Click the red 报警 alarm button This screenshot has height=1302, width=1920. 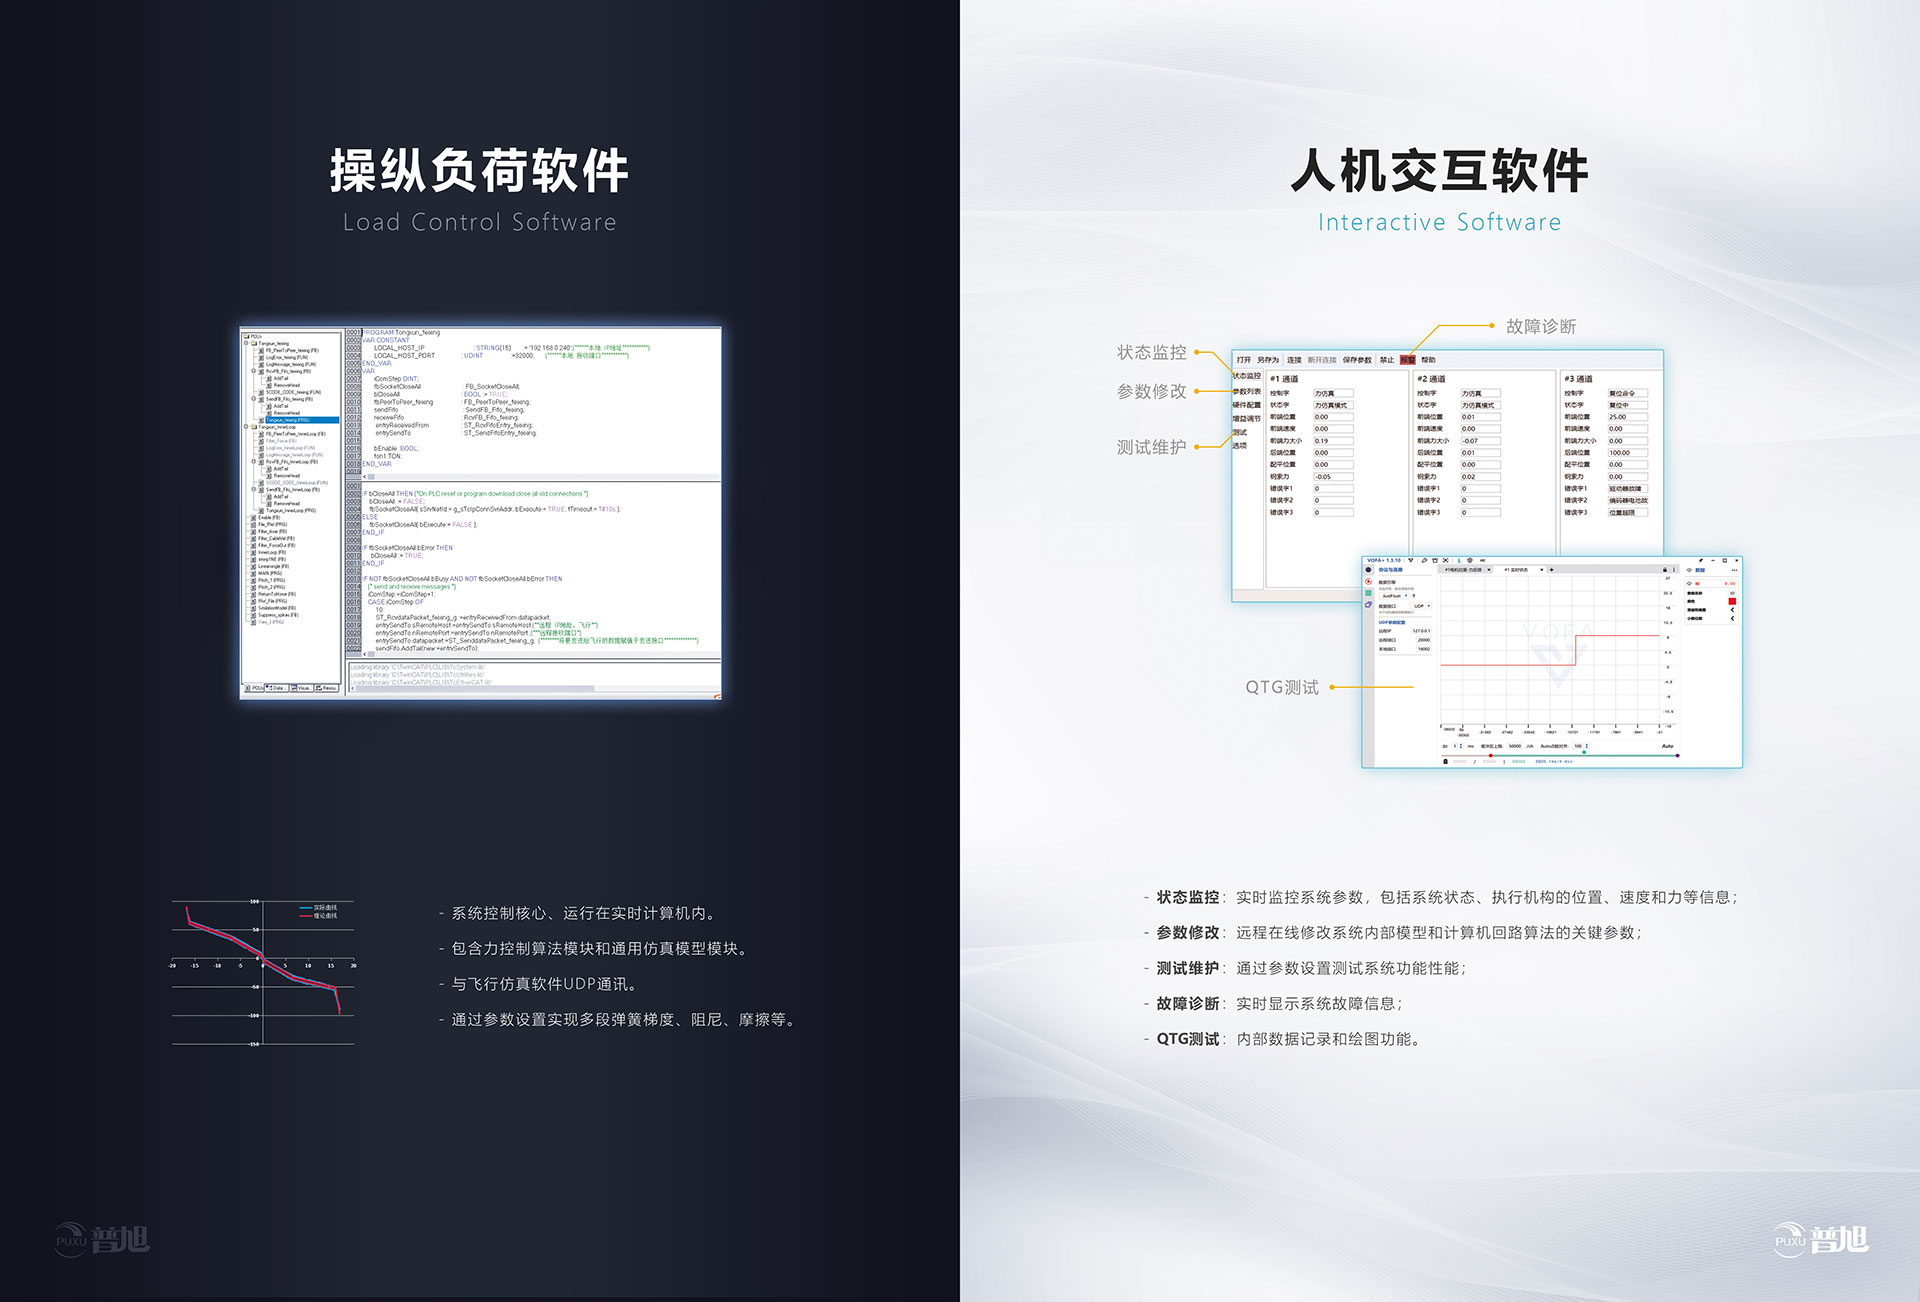tap(1408, 360)
